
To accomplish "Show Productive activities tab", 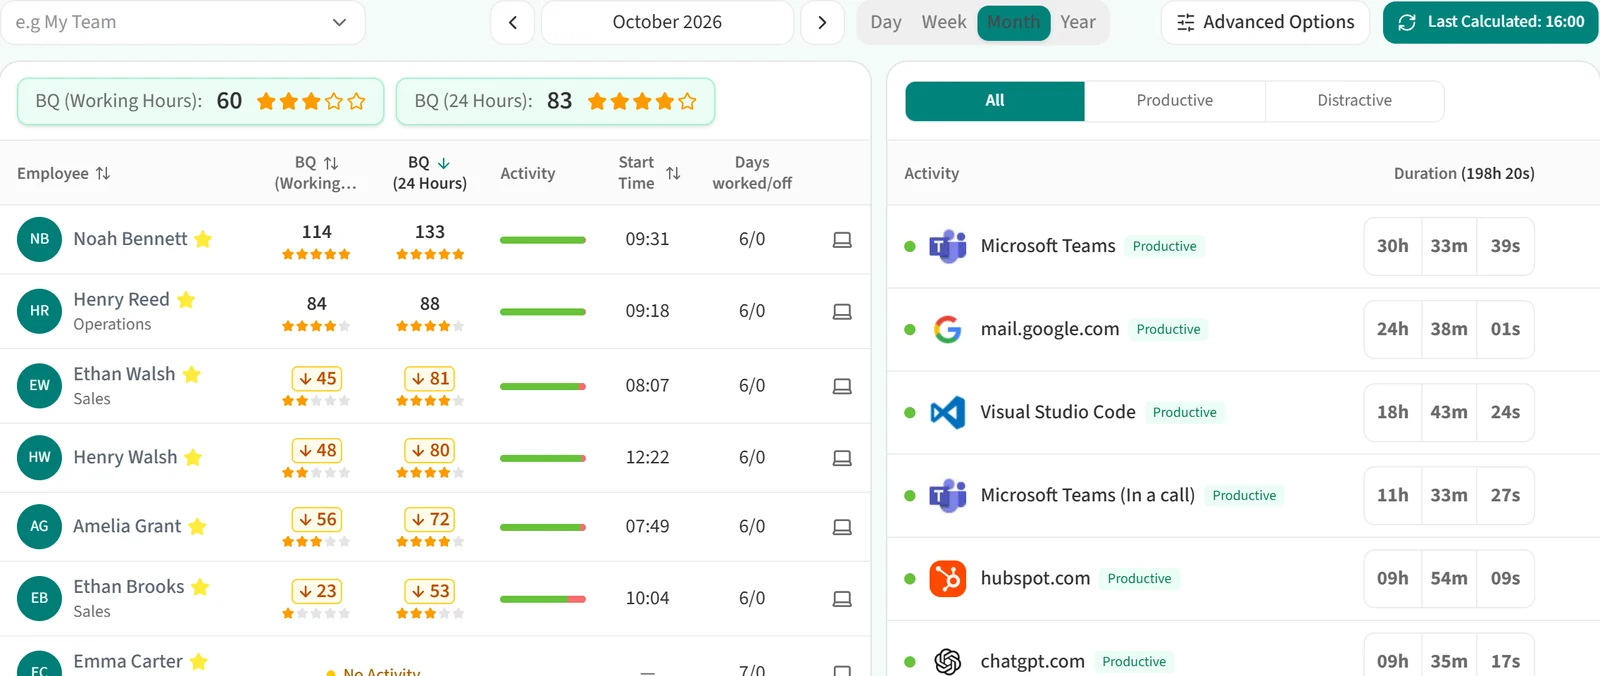I will tap(1175, 101).
